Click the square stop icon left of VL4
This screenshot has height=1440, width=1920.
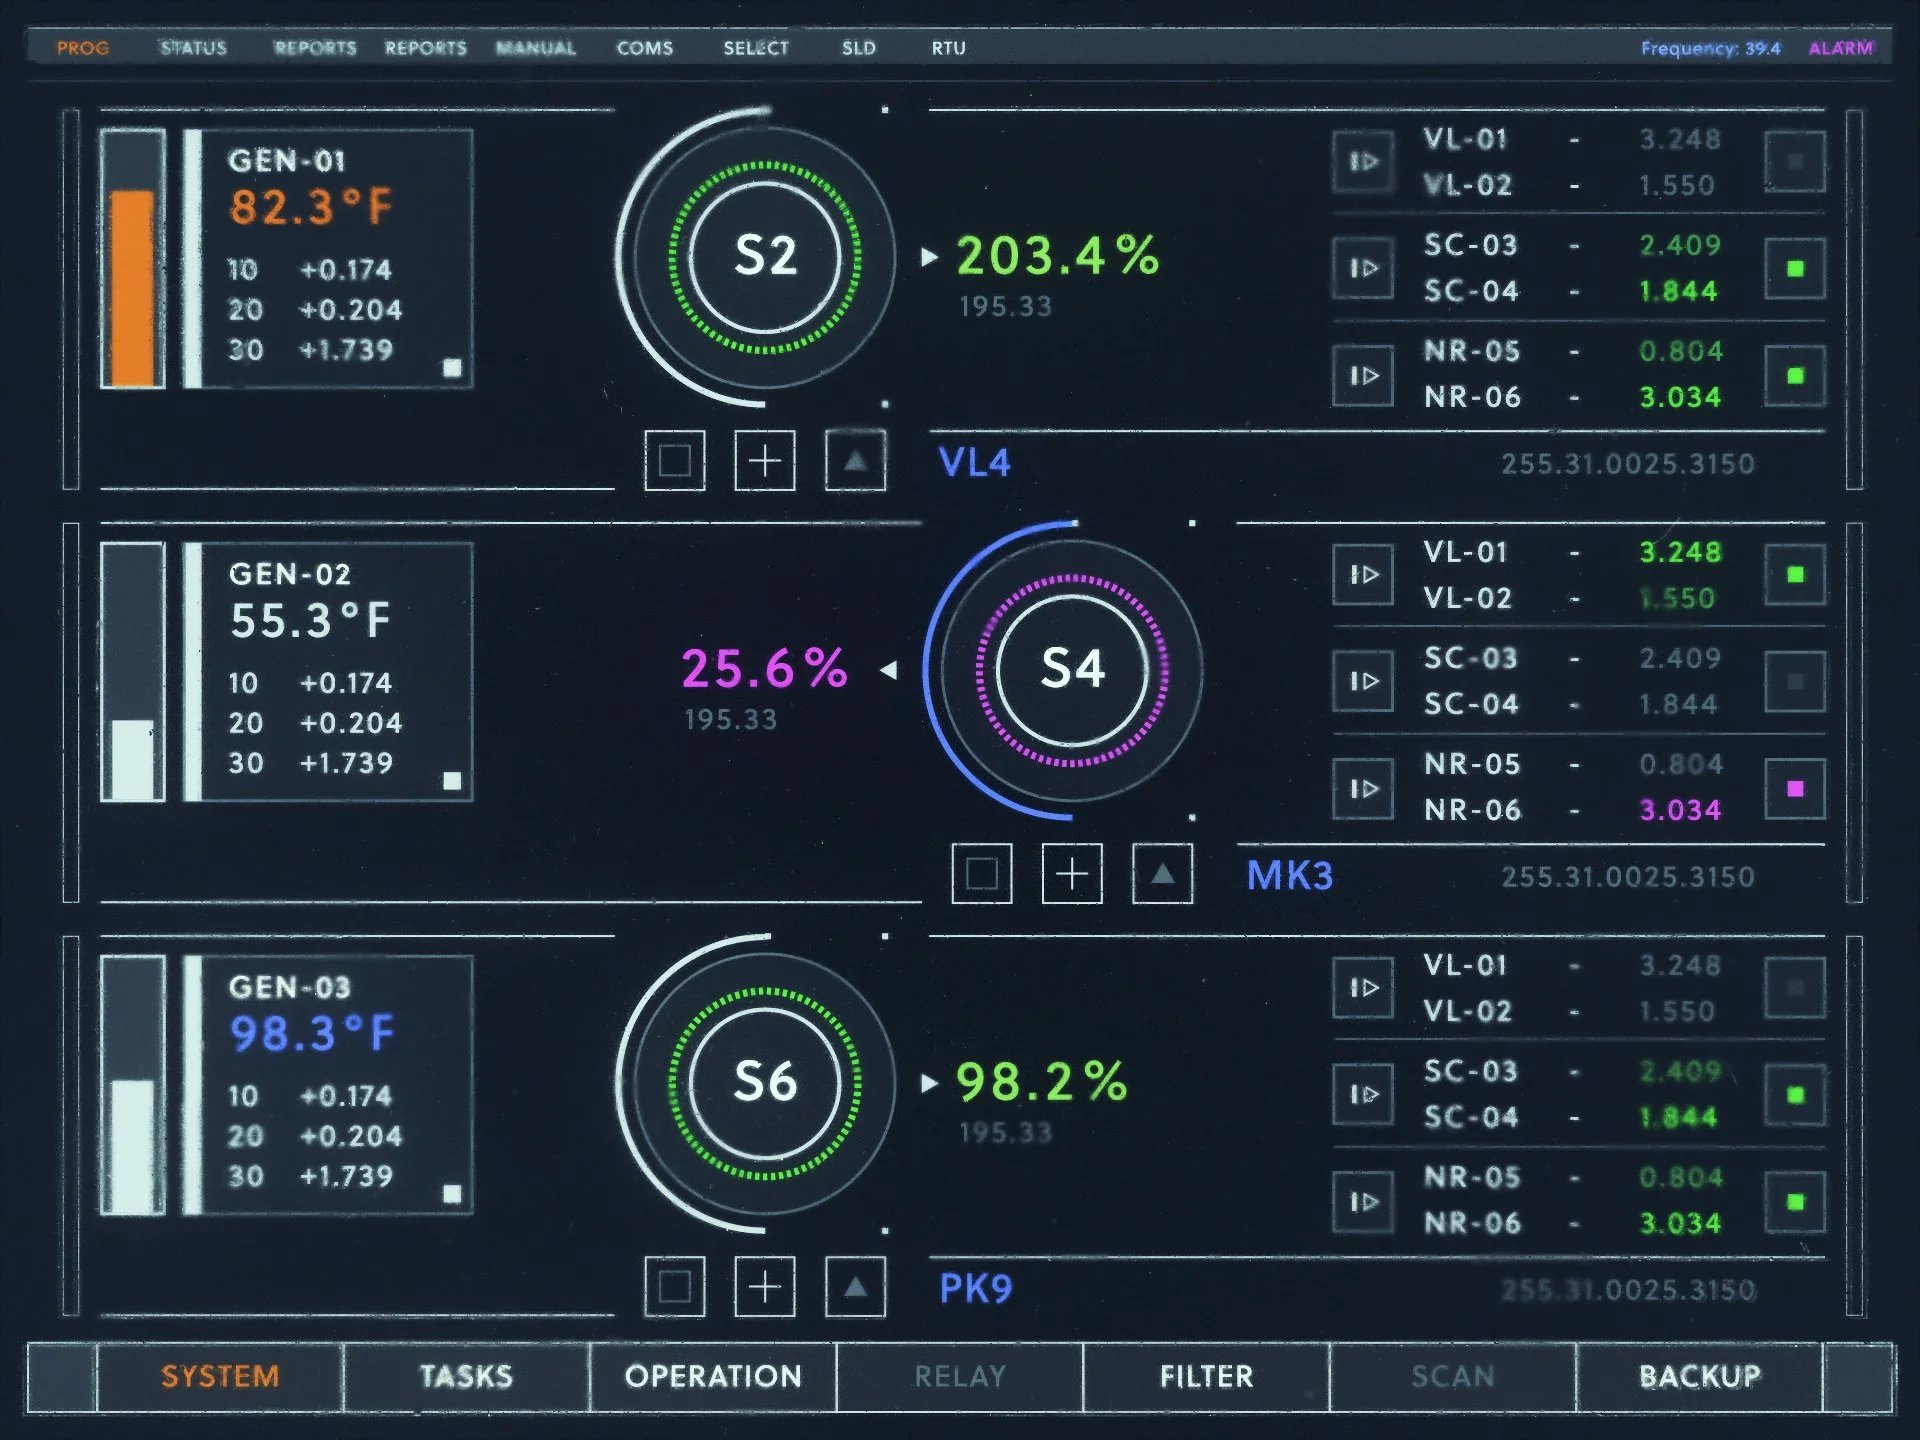click(x=675, y=461)
